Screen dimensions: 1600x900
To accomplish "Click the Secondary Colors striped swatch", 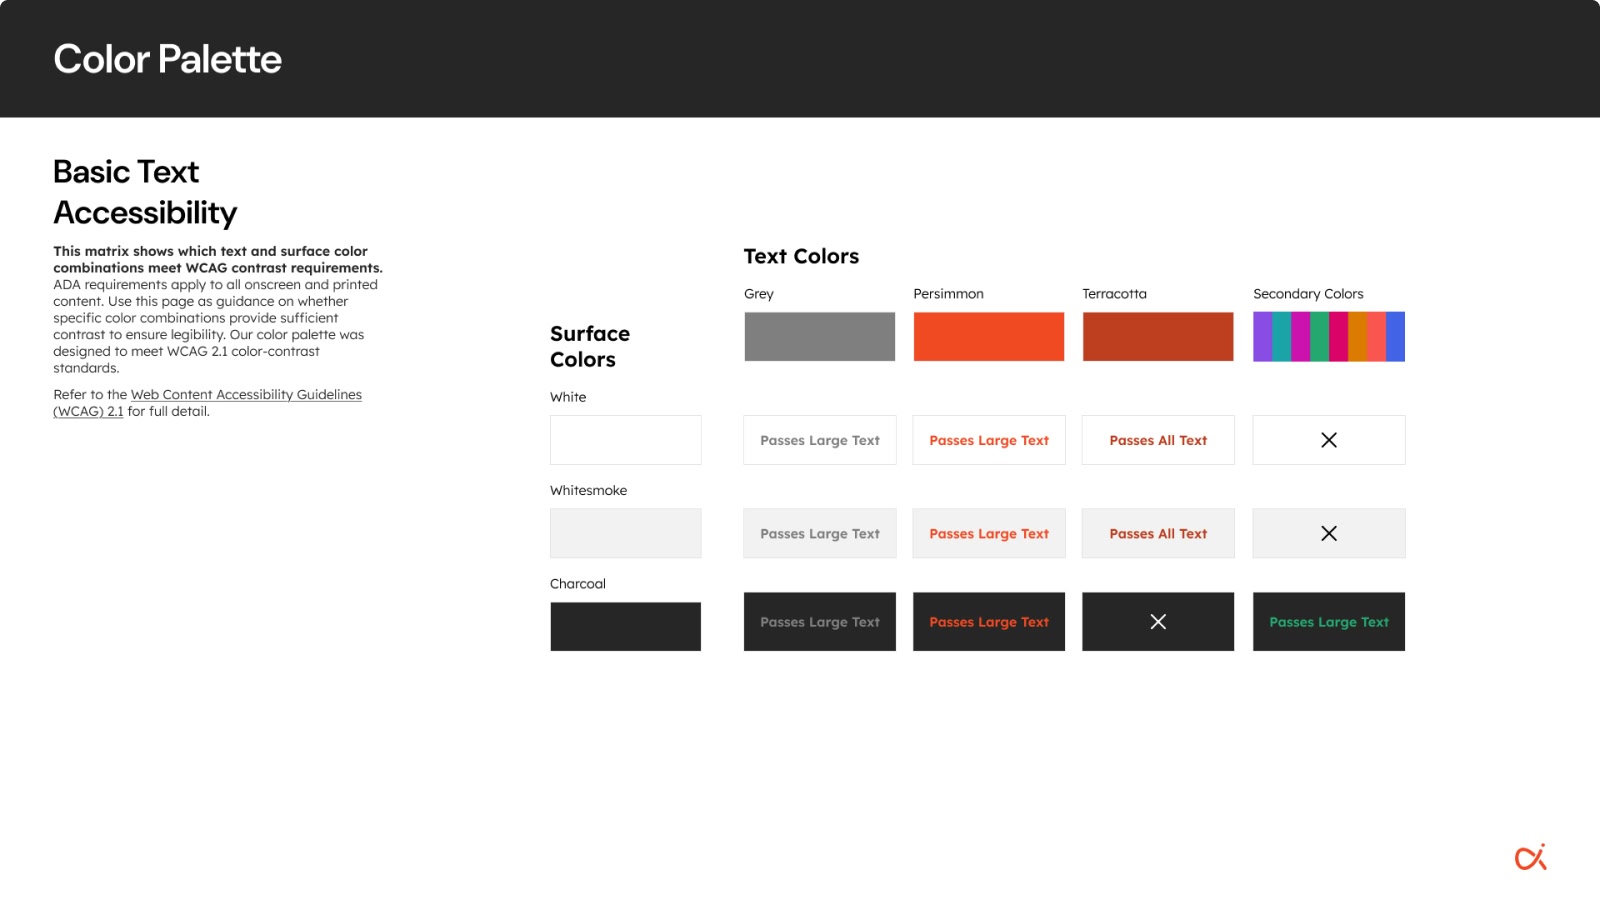I will pyautogui.click(x=1329, y=336).
